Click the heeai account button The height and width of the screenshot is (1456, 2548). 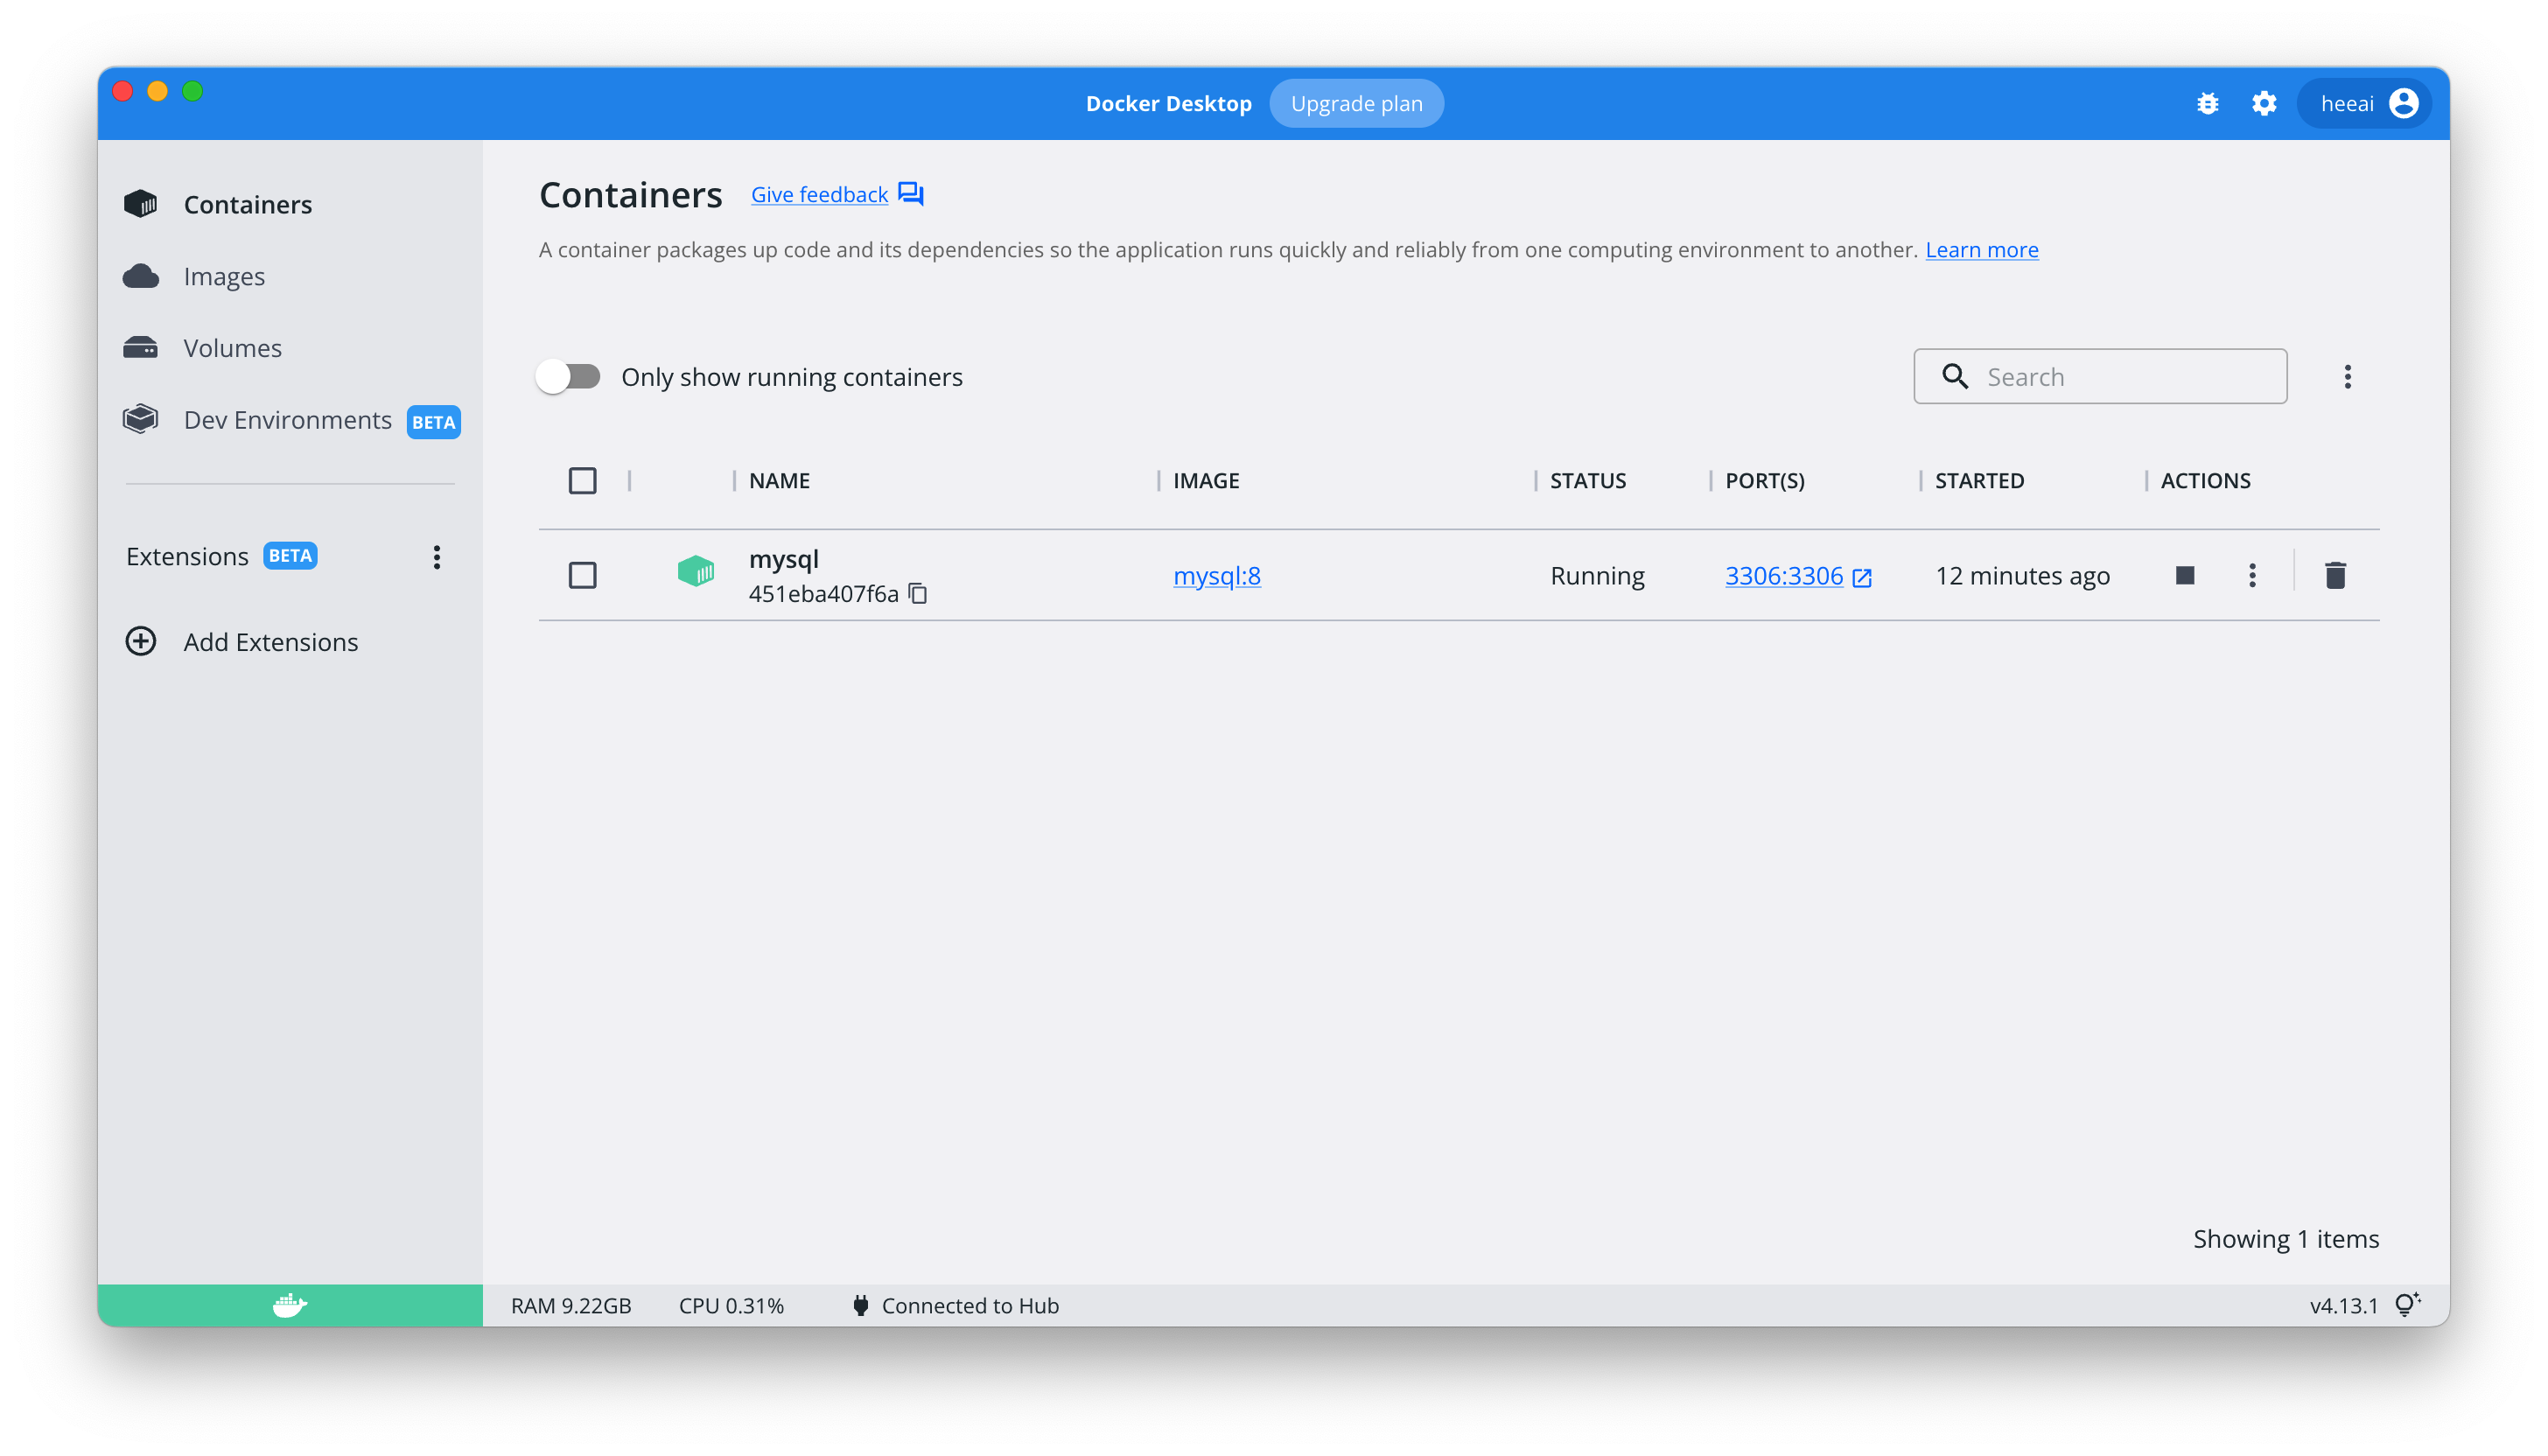tap(2363, 103)
